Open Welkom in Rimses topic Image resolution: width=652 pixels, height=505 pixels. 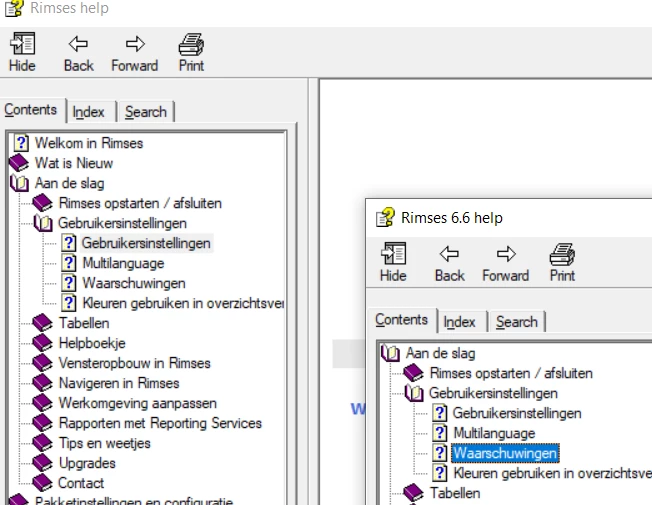[89, 143]
